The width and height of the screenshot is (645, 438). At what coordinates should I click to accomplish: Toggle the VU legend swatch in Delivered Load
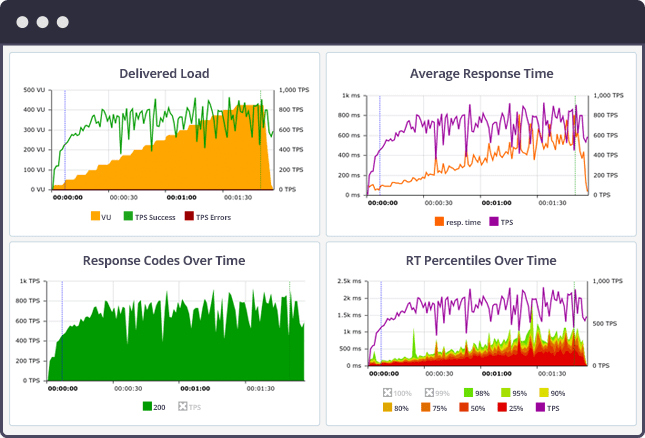coord(95,216)
